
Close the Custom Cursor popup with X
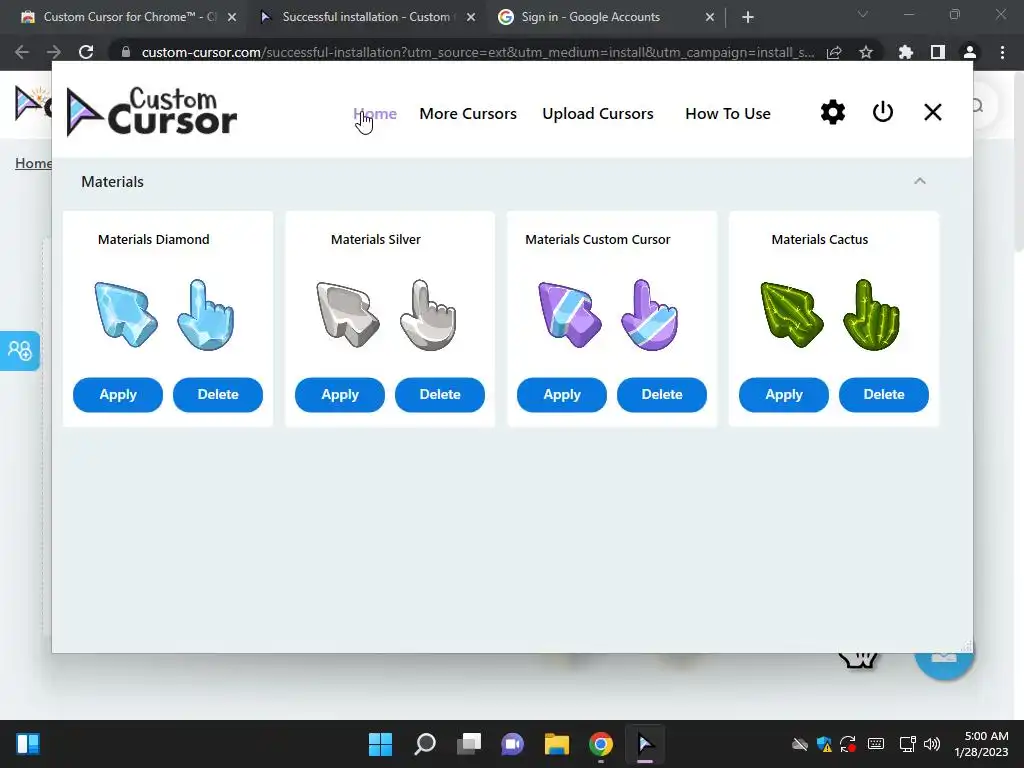tap(933, 112)
